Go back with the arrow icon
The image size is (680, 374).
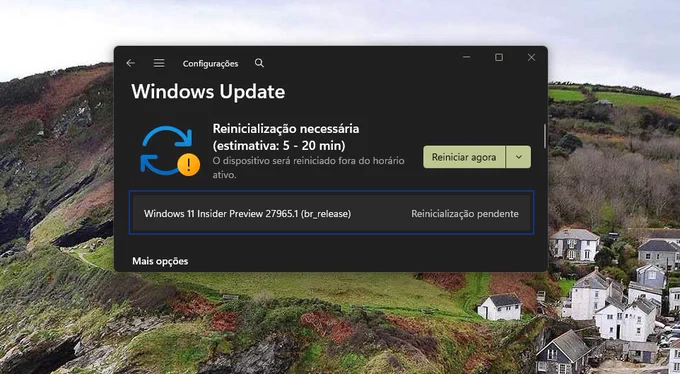pyautogui.click(x=131, y=63)
